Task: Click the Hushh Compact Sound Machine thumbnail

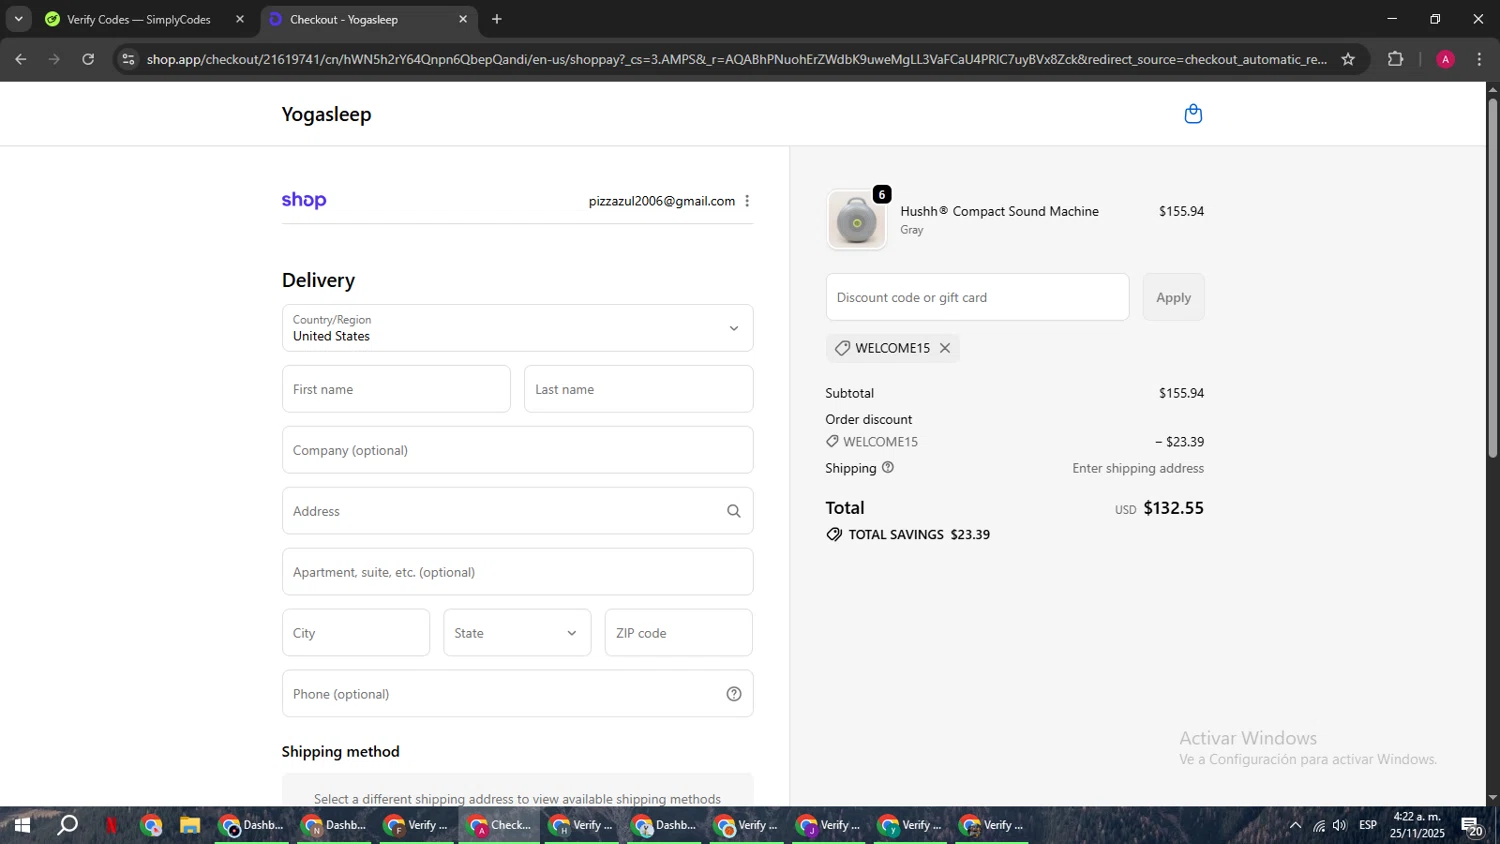Action: click(x=857, y=219)
